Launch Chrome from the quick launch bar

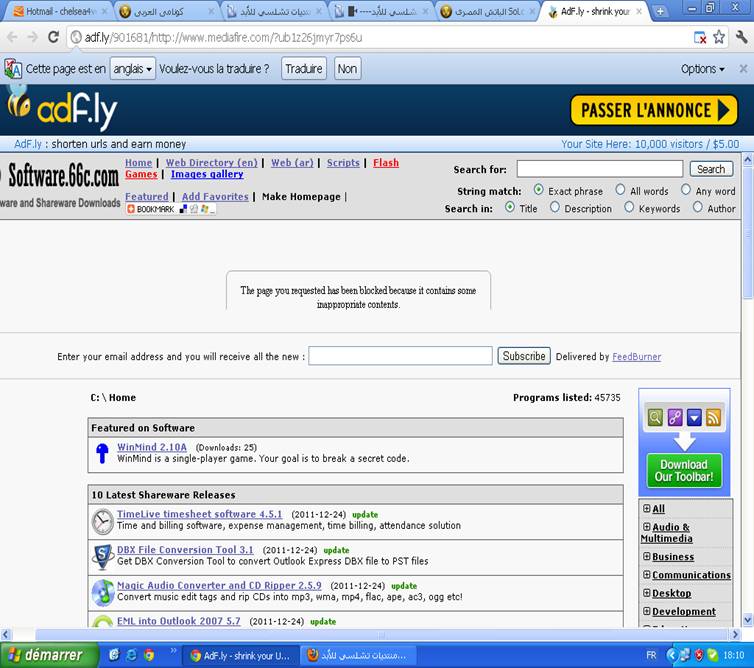tap(149, 655)
